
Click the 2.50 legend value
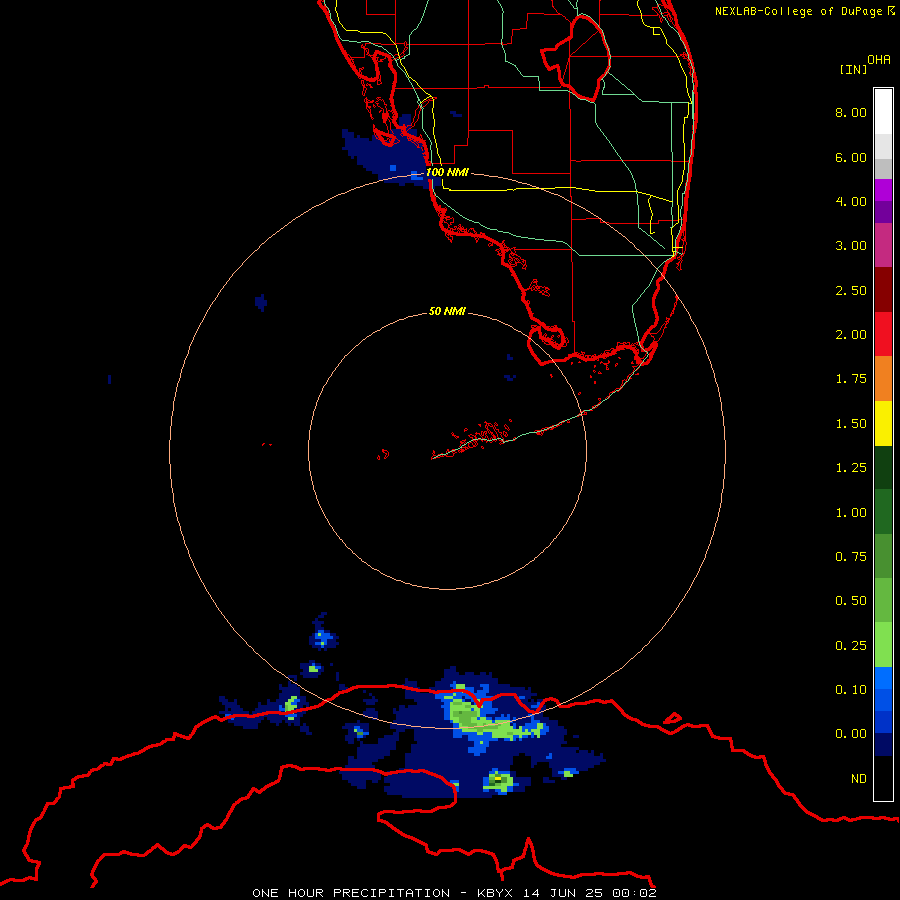pos(851,290)
